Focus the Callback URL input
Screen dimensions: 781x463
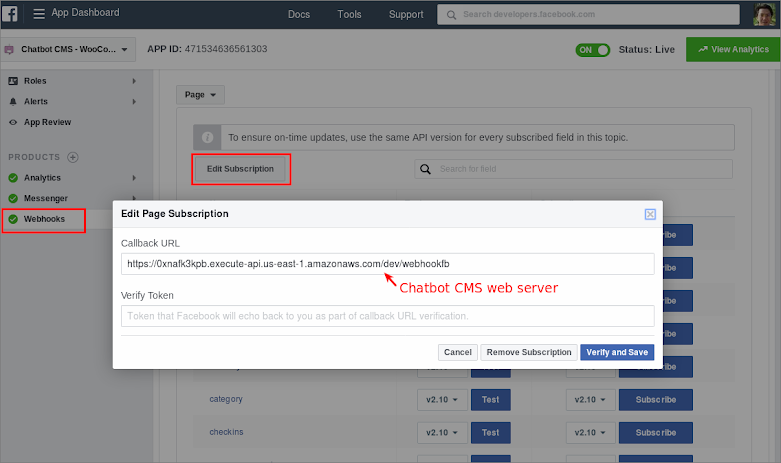(388, 264)
